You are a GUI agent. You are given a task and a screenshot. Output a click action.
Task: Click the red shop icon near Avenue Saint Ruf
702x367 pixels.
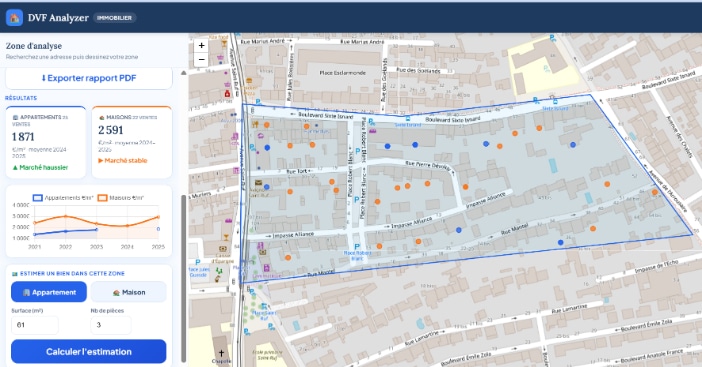[x=227, y=94]
